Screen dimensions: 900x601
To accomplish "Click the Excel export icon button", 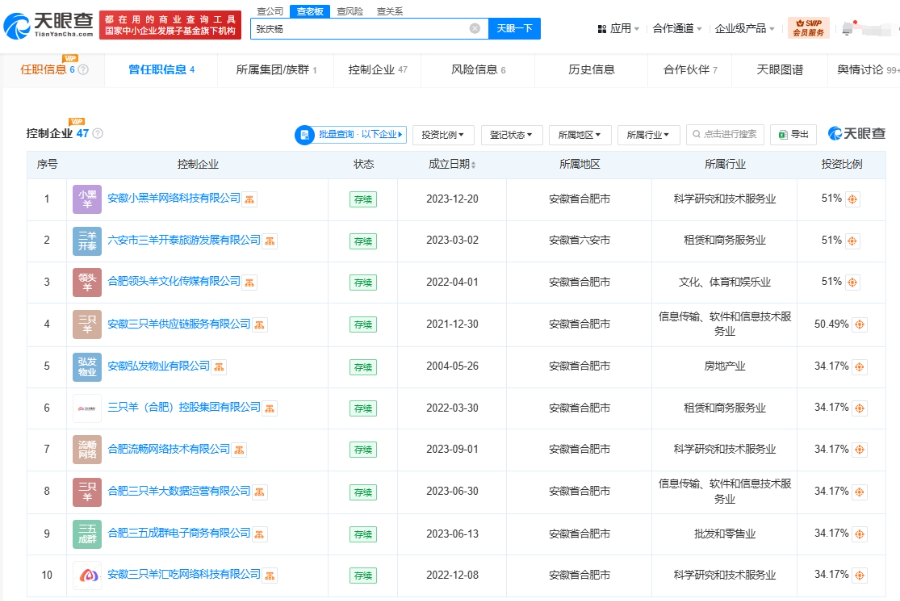I will pos(793,134).
